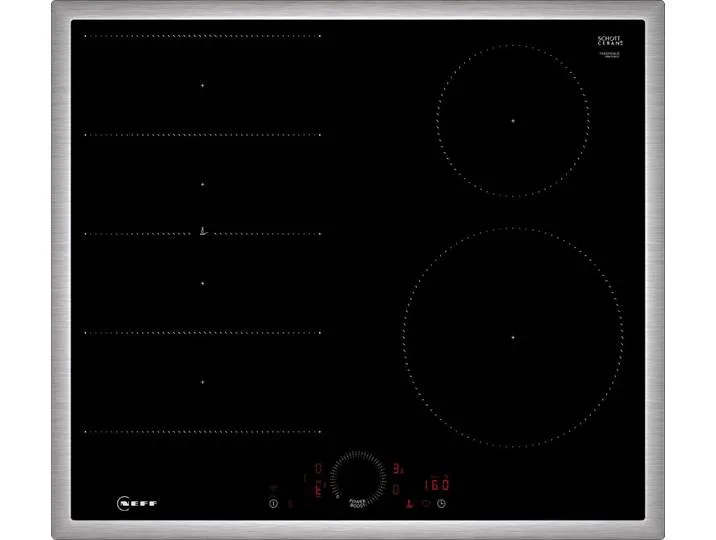Screen dimensions: 716x540
Task: Tap the centre dot of large round zone
Action: (x=513, y=338)
